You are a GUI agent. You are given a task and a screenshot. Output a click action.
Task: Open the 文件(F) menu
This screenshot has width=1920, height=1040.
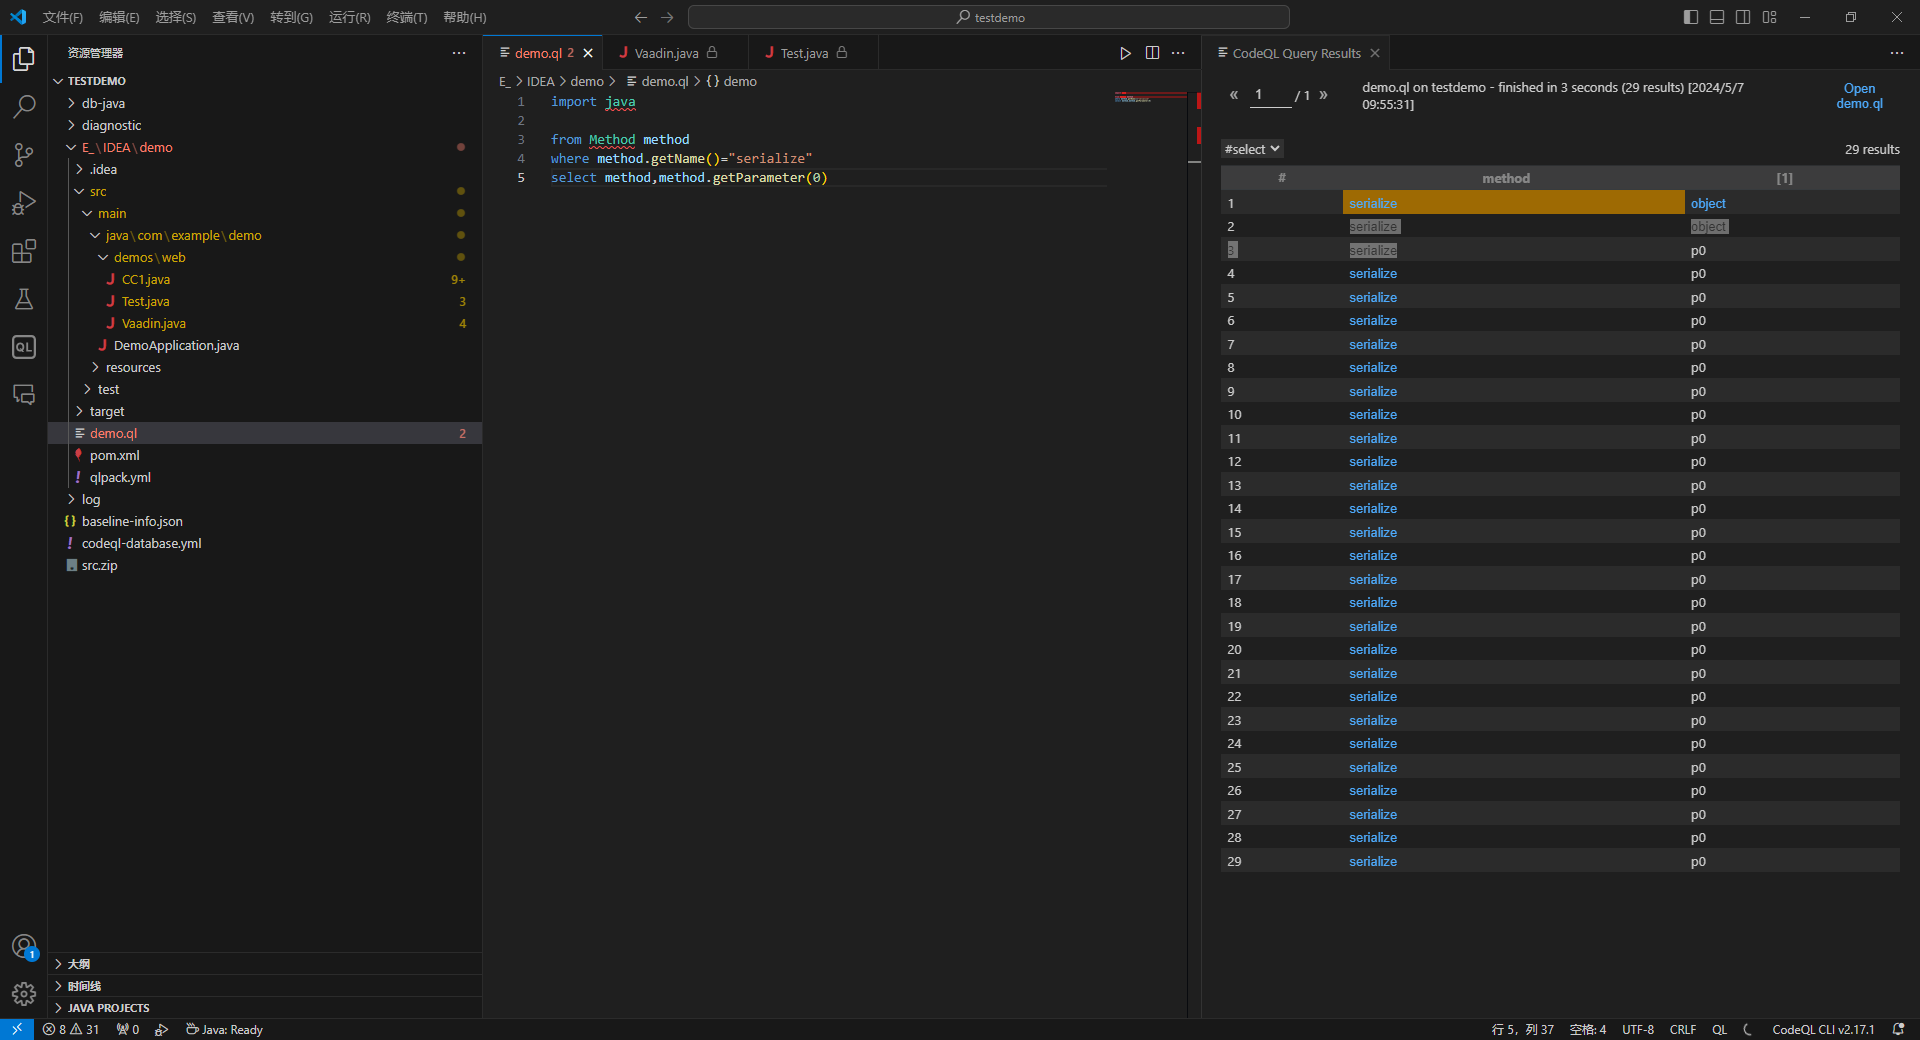click(x=63, y=17)
